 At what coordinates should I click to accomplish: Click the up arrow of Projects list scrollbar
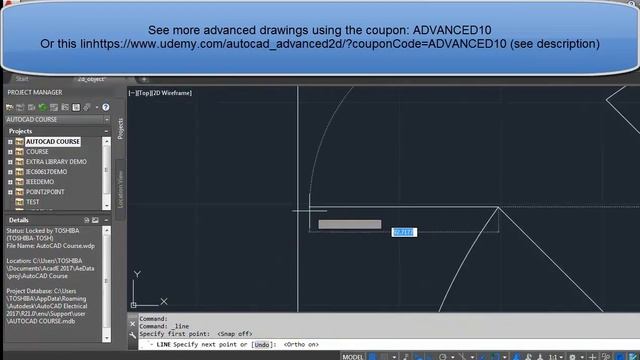(x=107, y=141)
